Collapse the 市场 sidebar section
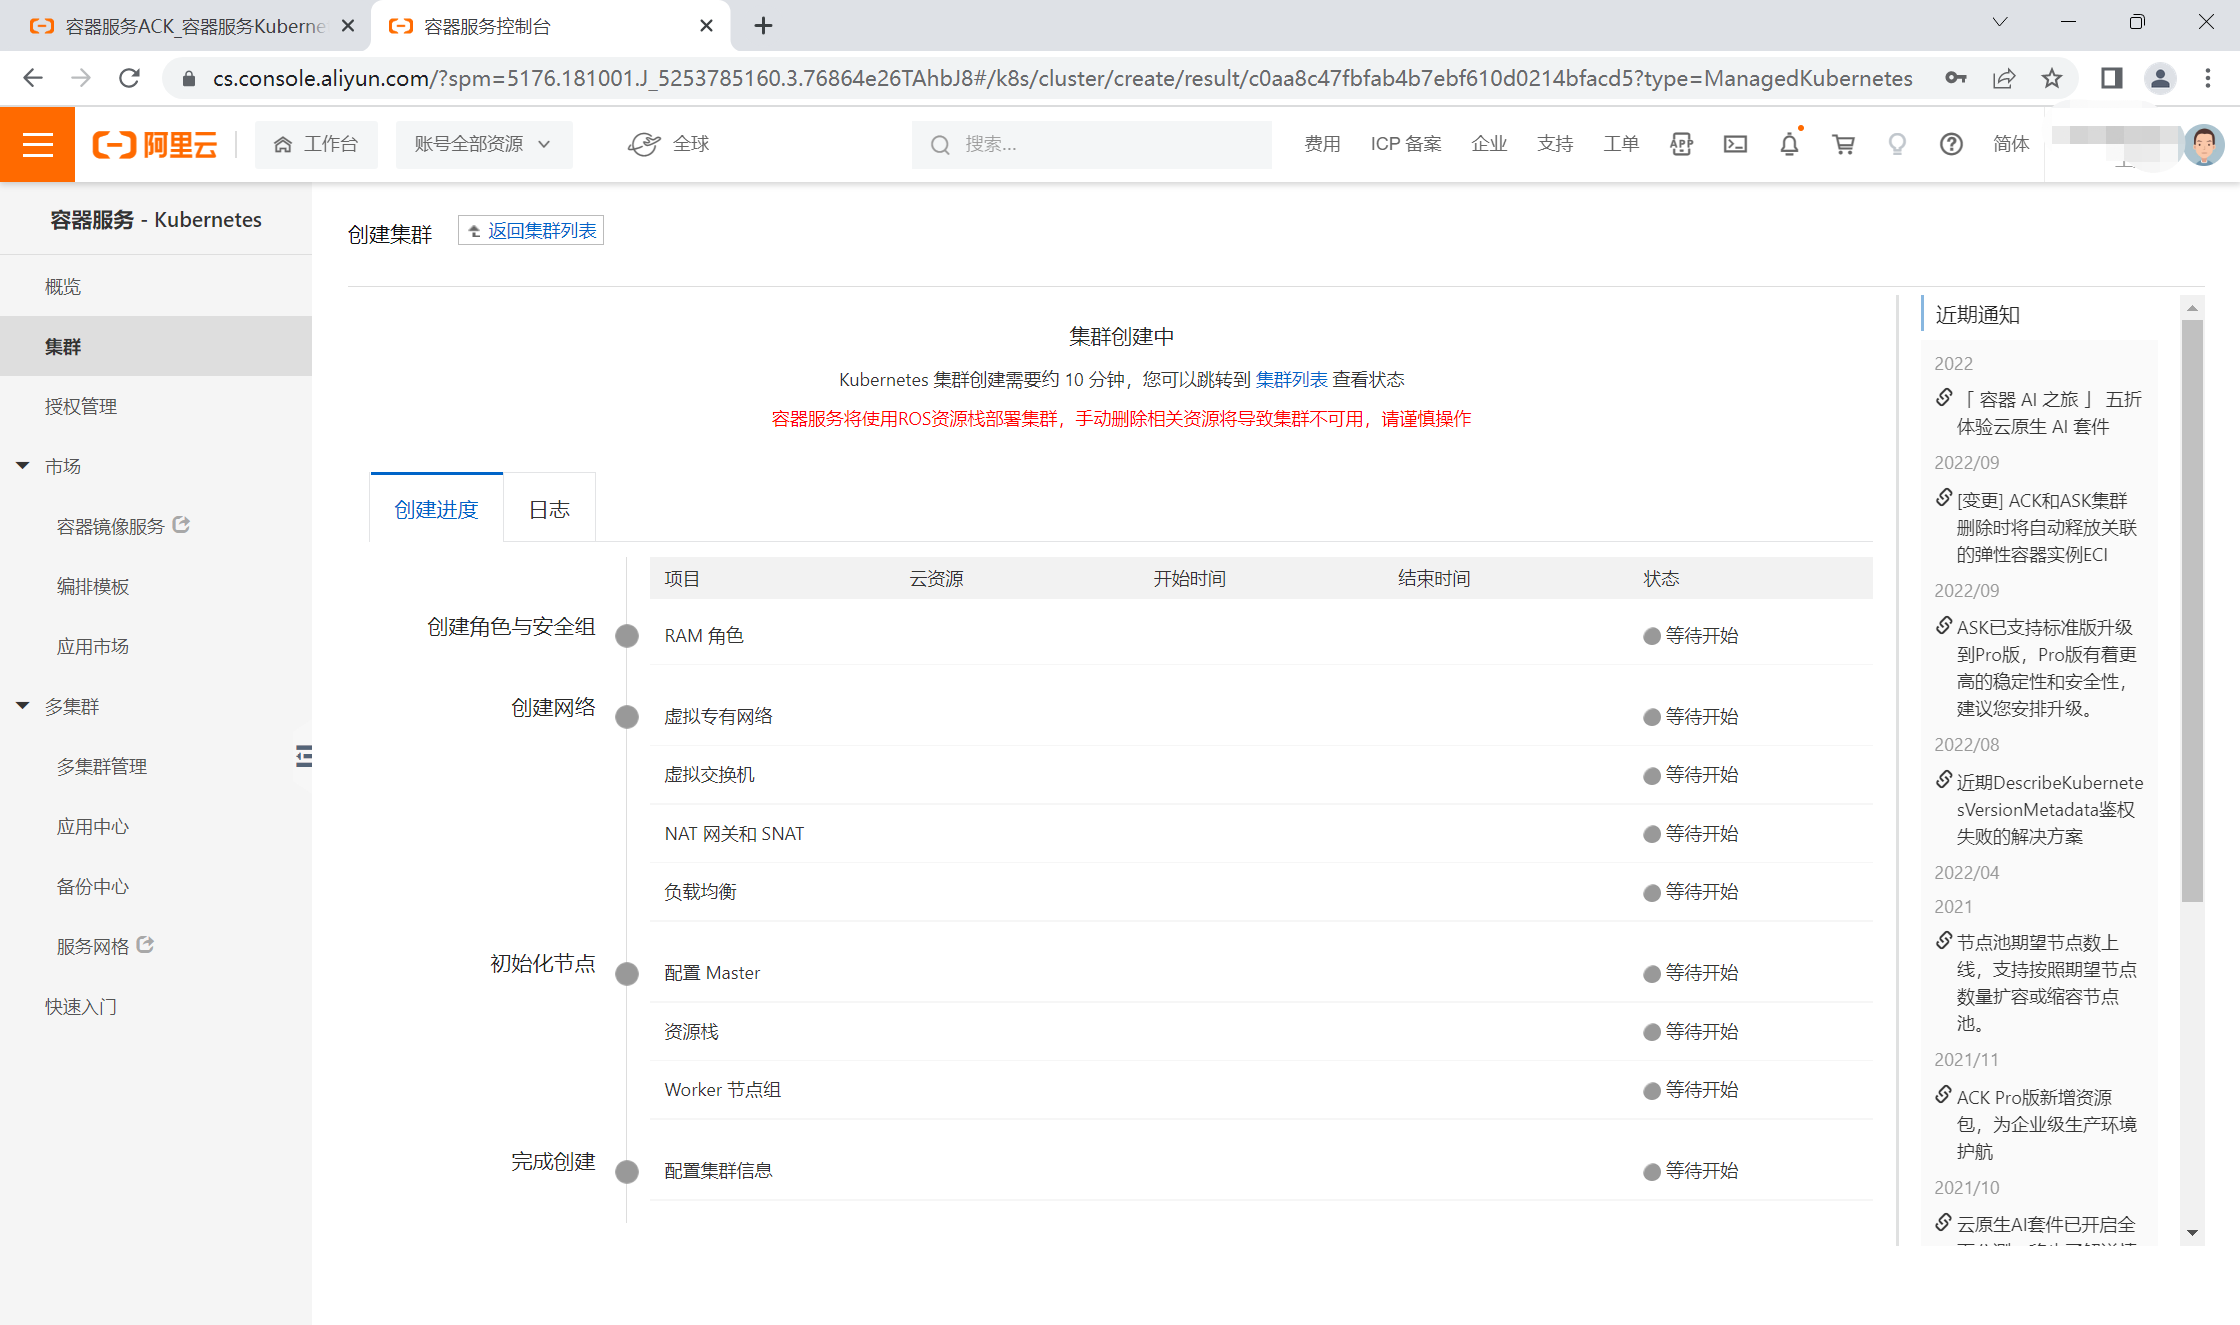The image size is (2240, 1325). pyautogui.click(x=23, y=466)
